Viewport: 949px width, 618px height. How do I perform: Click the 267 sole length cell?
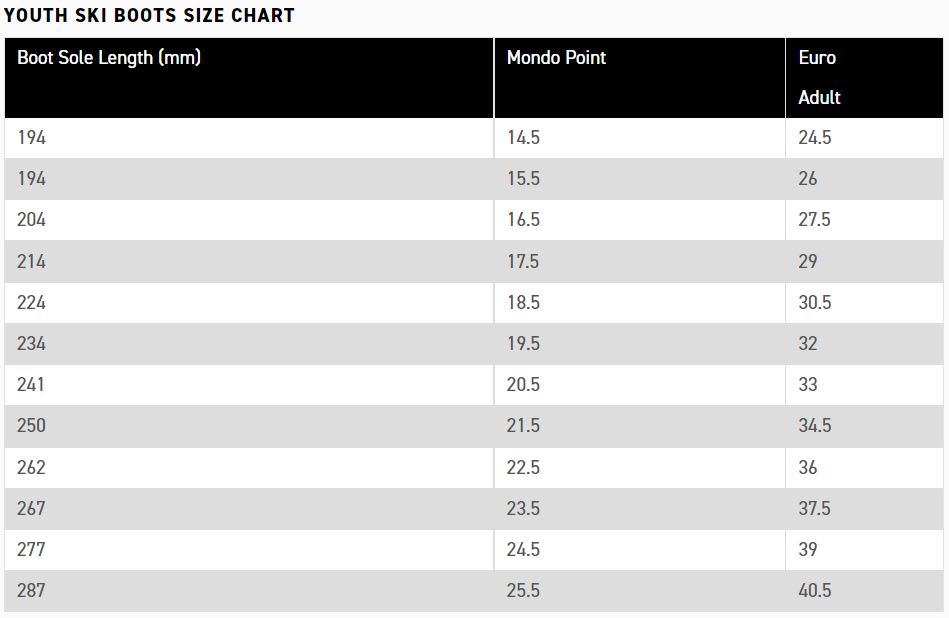click(x=249, y=508)
